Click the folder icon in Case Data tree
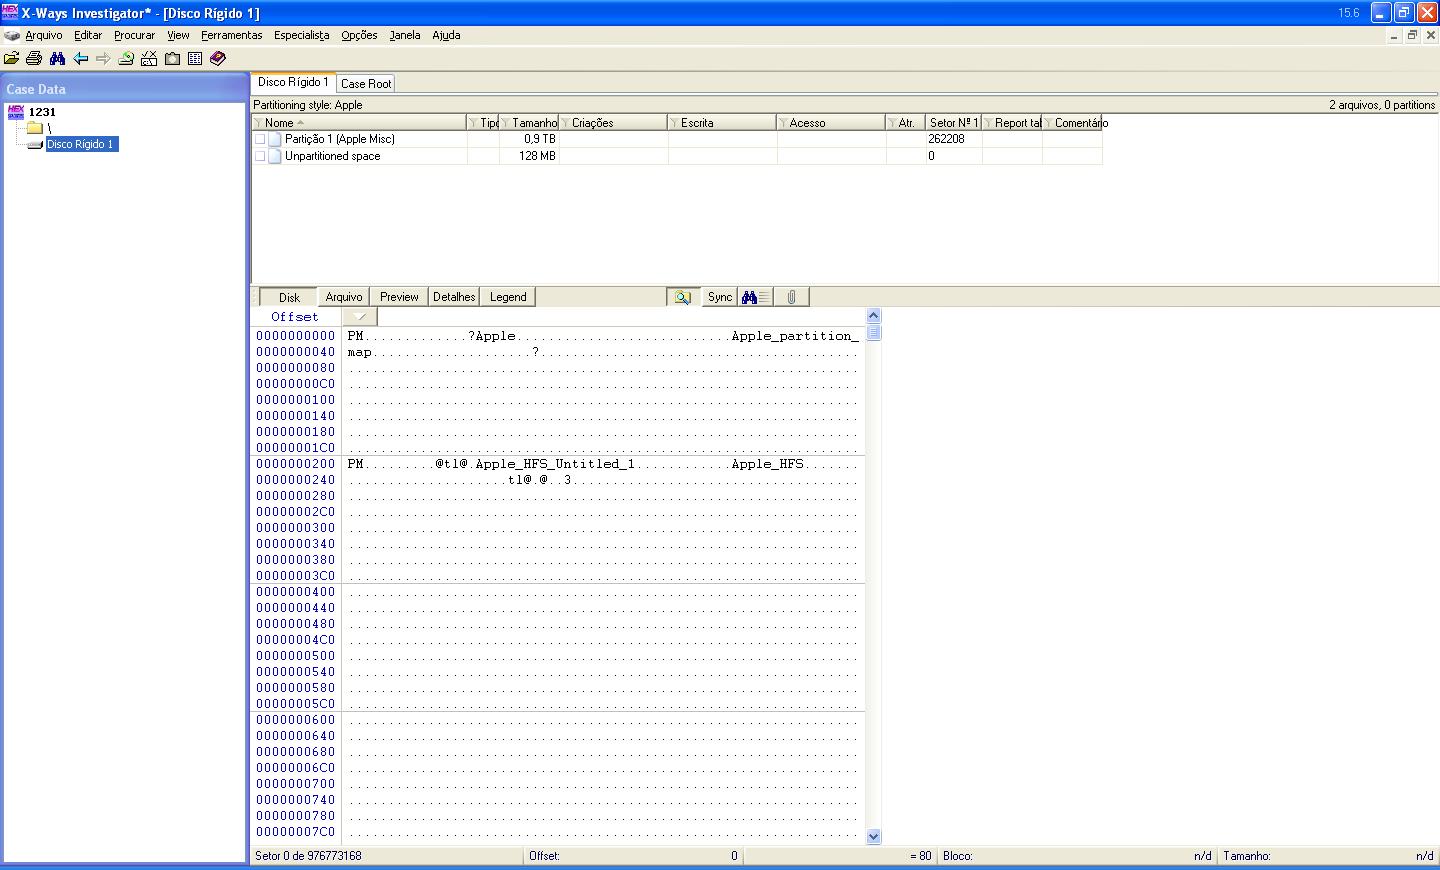The image size is (1440, 870). 35,128
